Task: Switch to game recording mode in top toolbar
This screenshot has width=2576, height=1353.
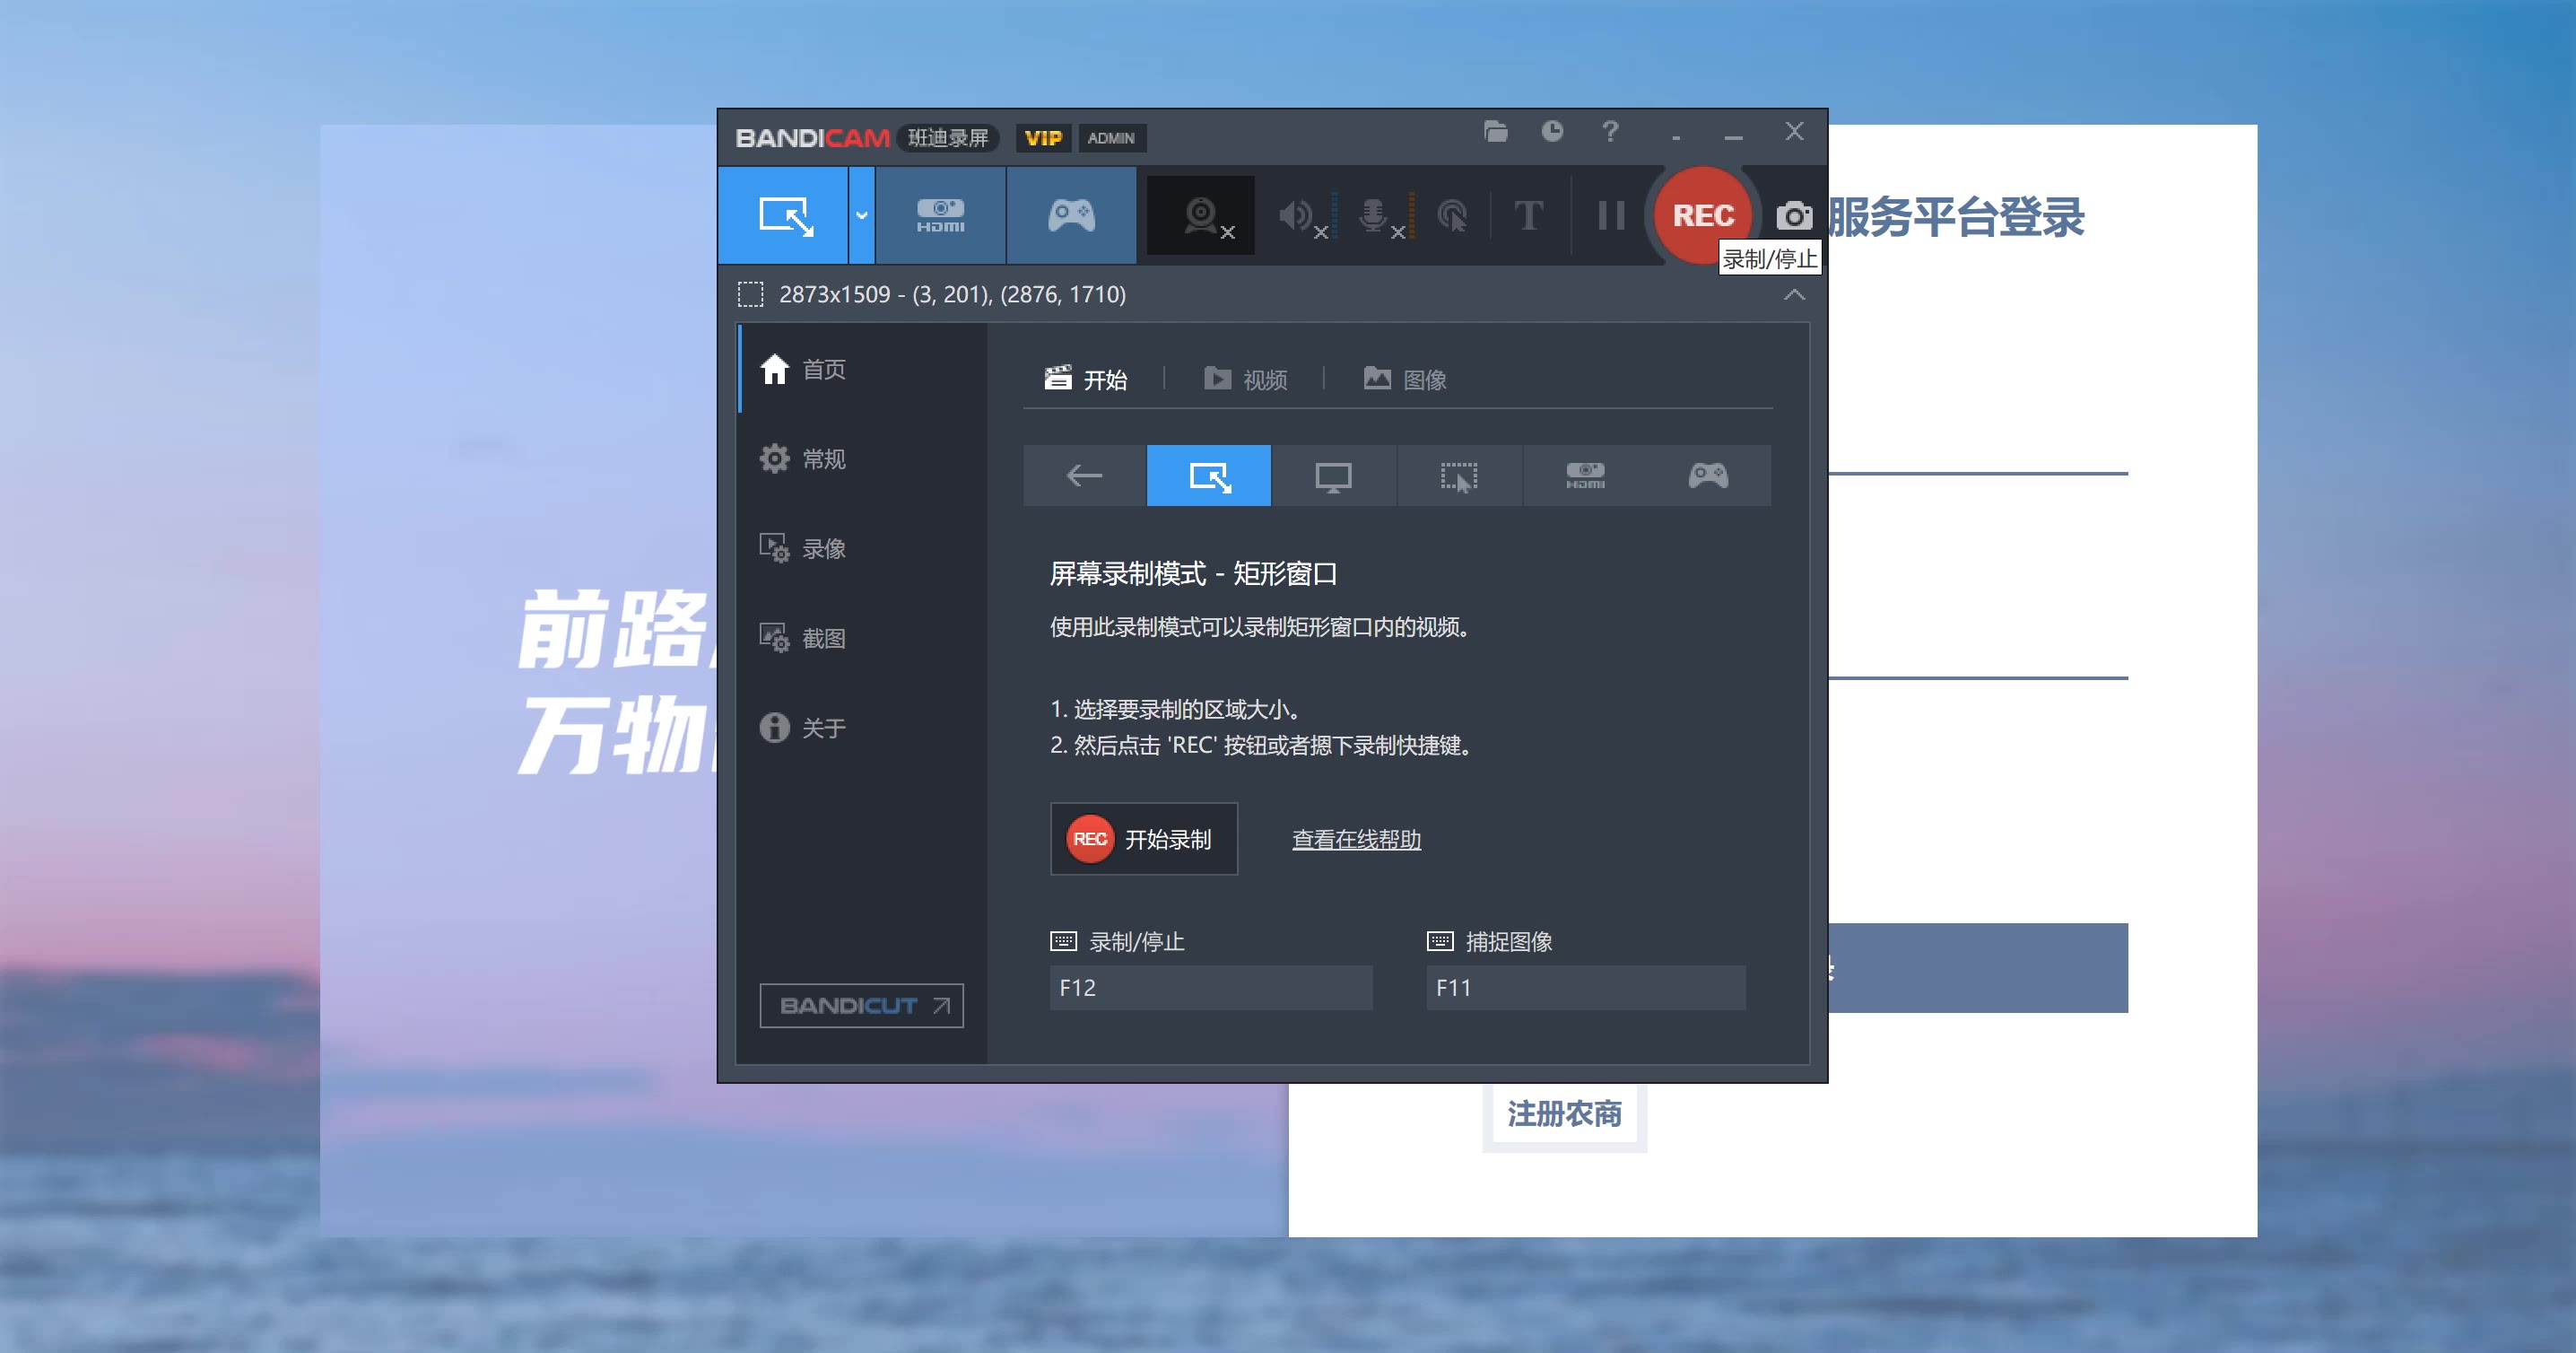Action: point(1071,215)
